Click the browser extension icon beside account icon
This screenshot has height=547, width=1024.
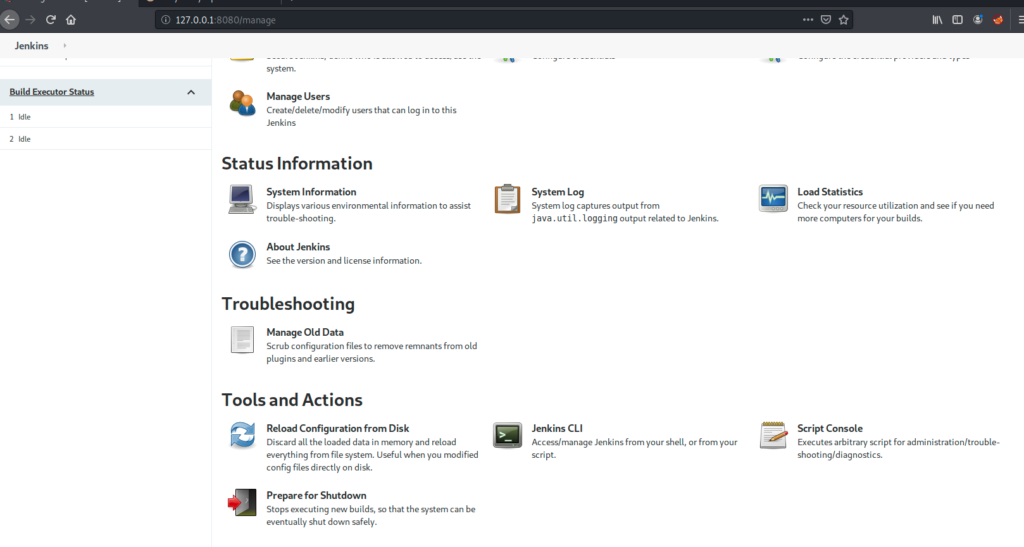[x=998, y=20]
